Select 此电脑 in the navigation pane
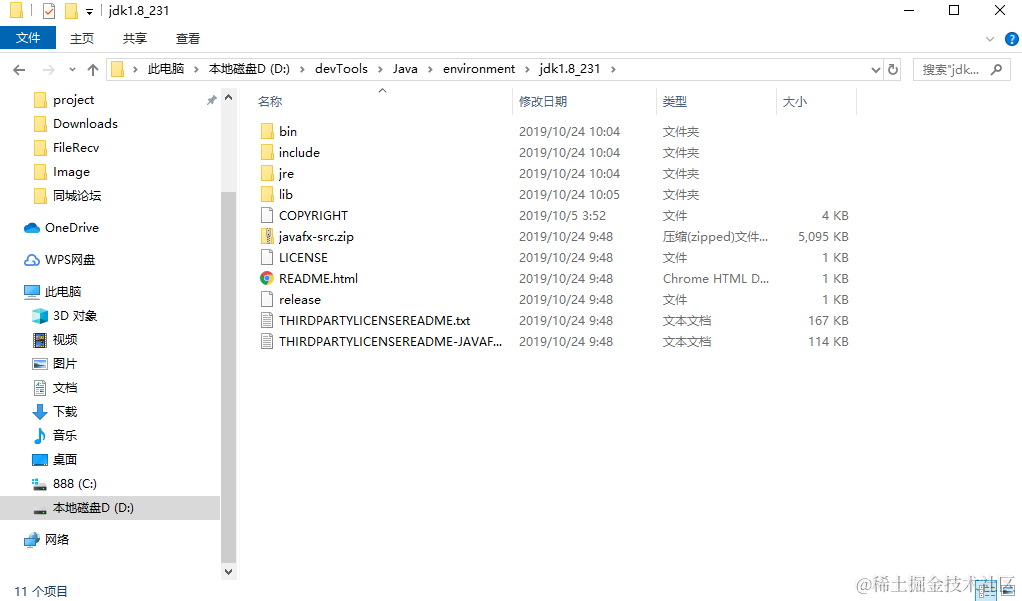This screenshot has width=1022, height=601. [63, 291]
